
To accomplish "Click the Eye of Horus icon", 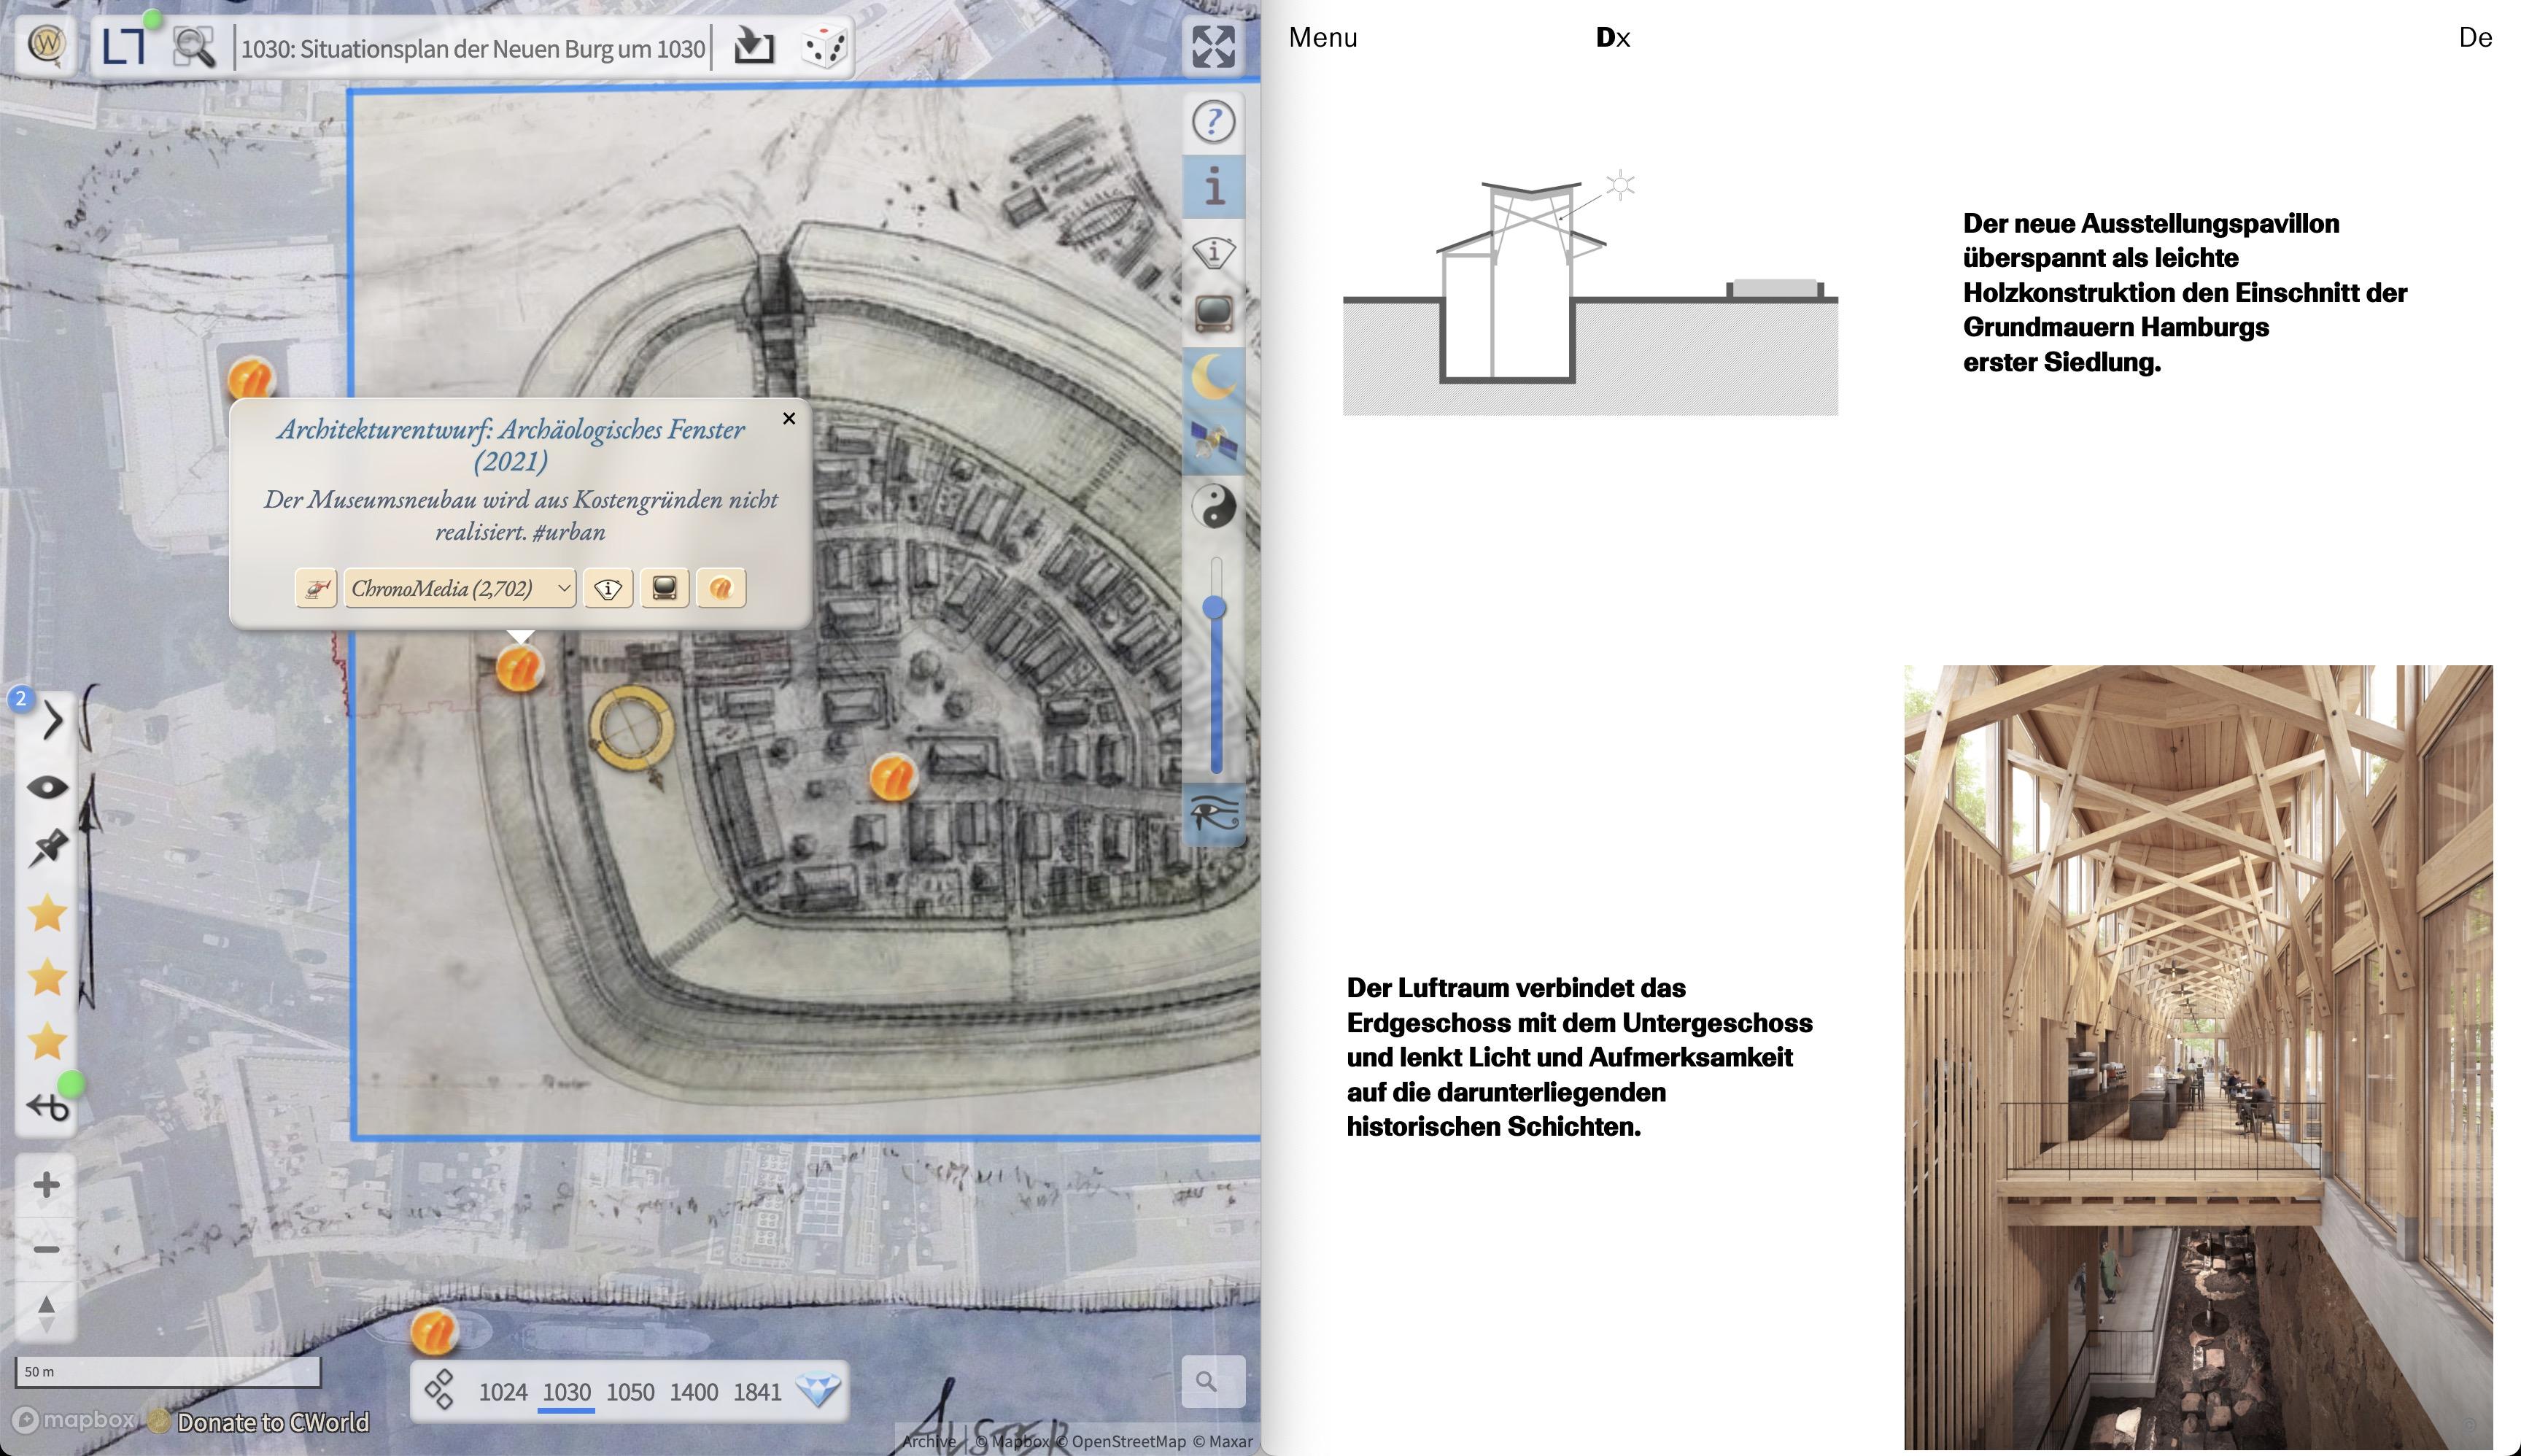I will (1214, 814).
